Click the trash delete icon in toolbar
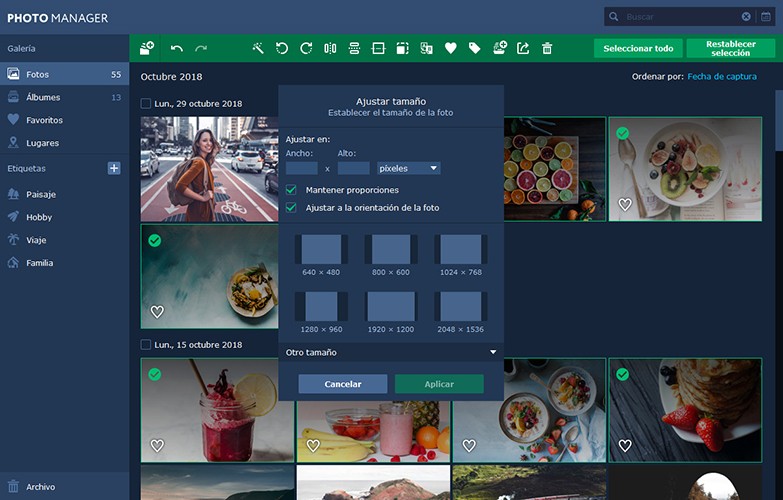The image size is (783, 500). pyautogui.click(x=547, y=48)
